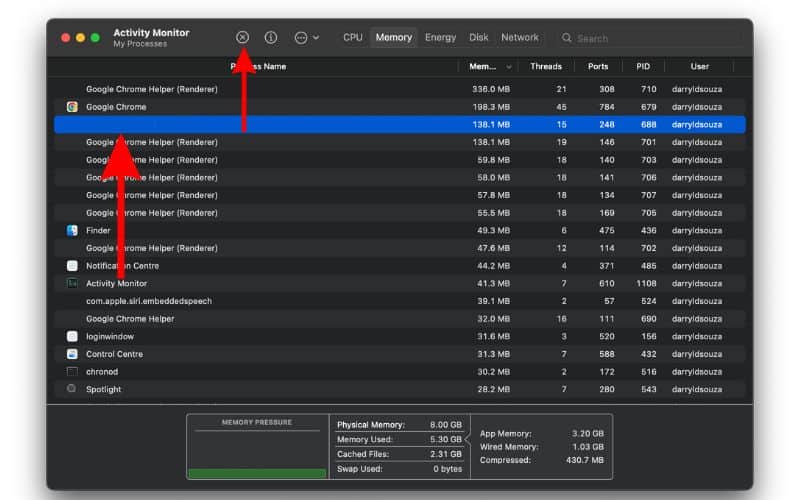The width and height of the screenshot is (800, 500).
Task: Click the Spotlight magnifier process icon
Action: [72, 389]
